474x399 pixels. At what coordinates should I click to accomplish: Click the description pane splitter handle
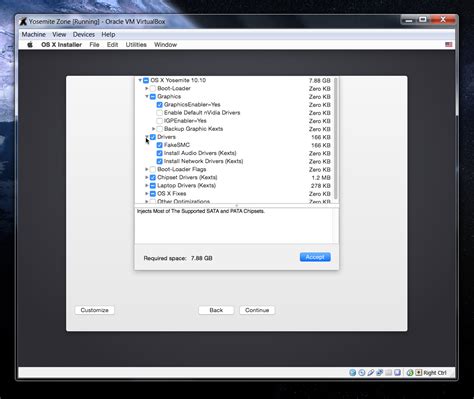[237, 206]
